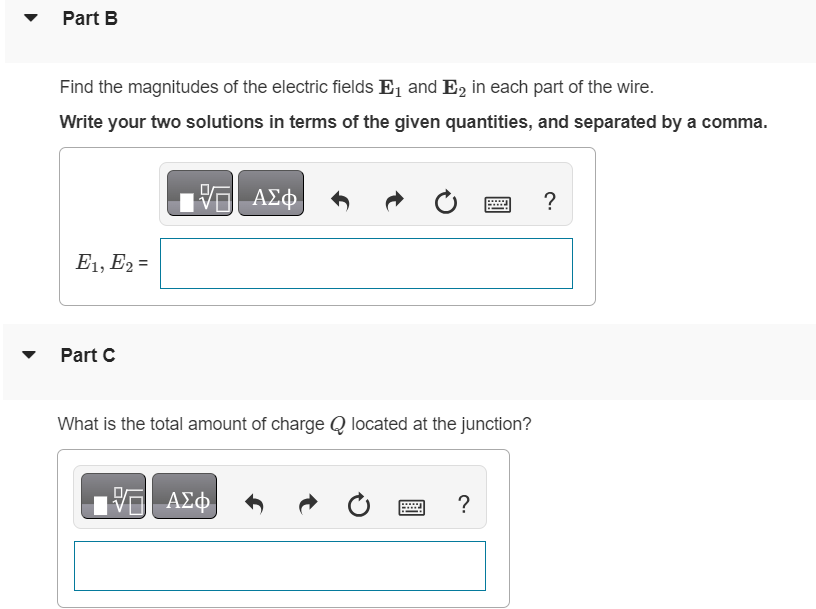
Task: Open templates button in Part B toolbar
Action: click(200, 193)
